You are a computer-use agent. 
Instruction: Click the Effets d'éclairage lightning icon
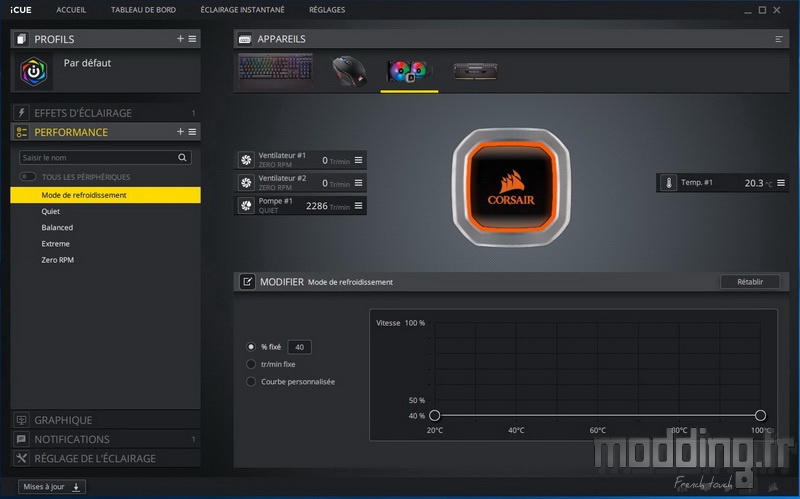[x=21, y=113]
